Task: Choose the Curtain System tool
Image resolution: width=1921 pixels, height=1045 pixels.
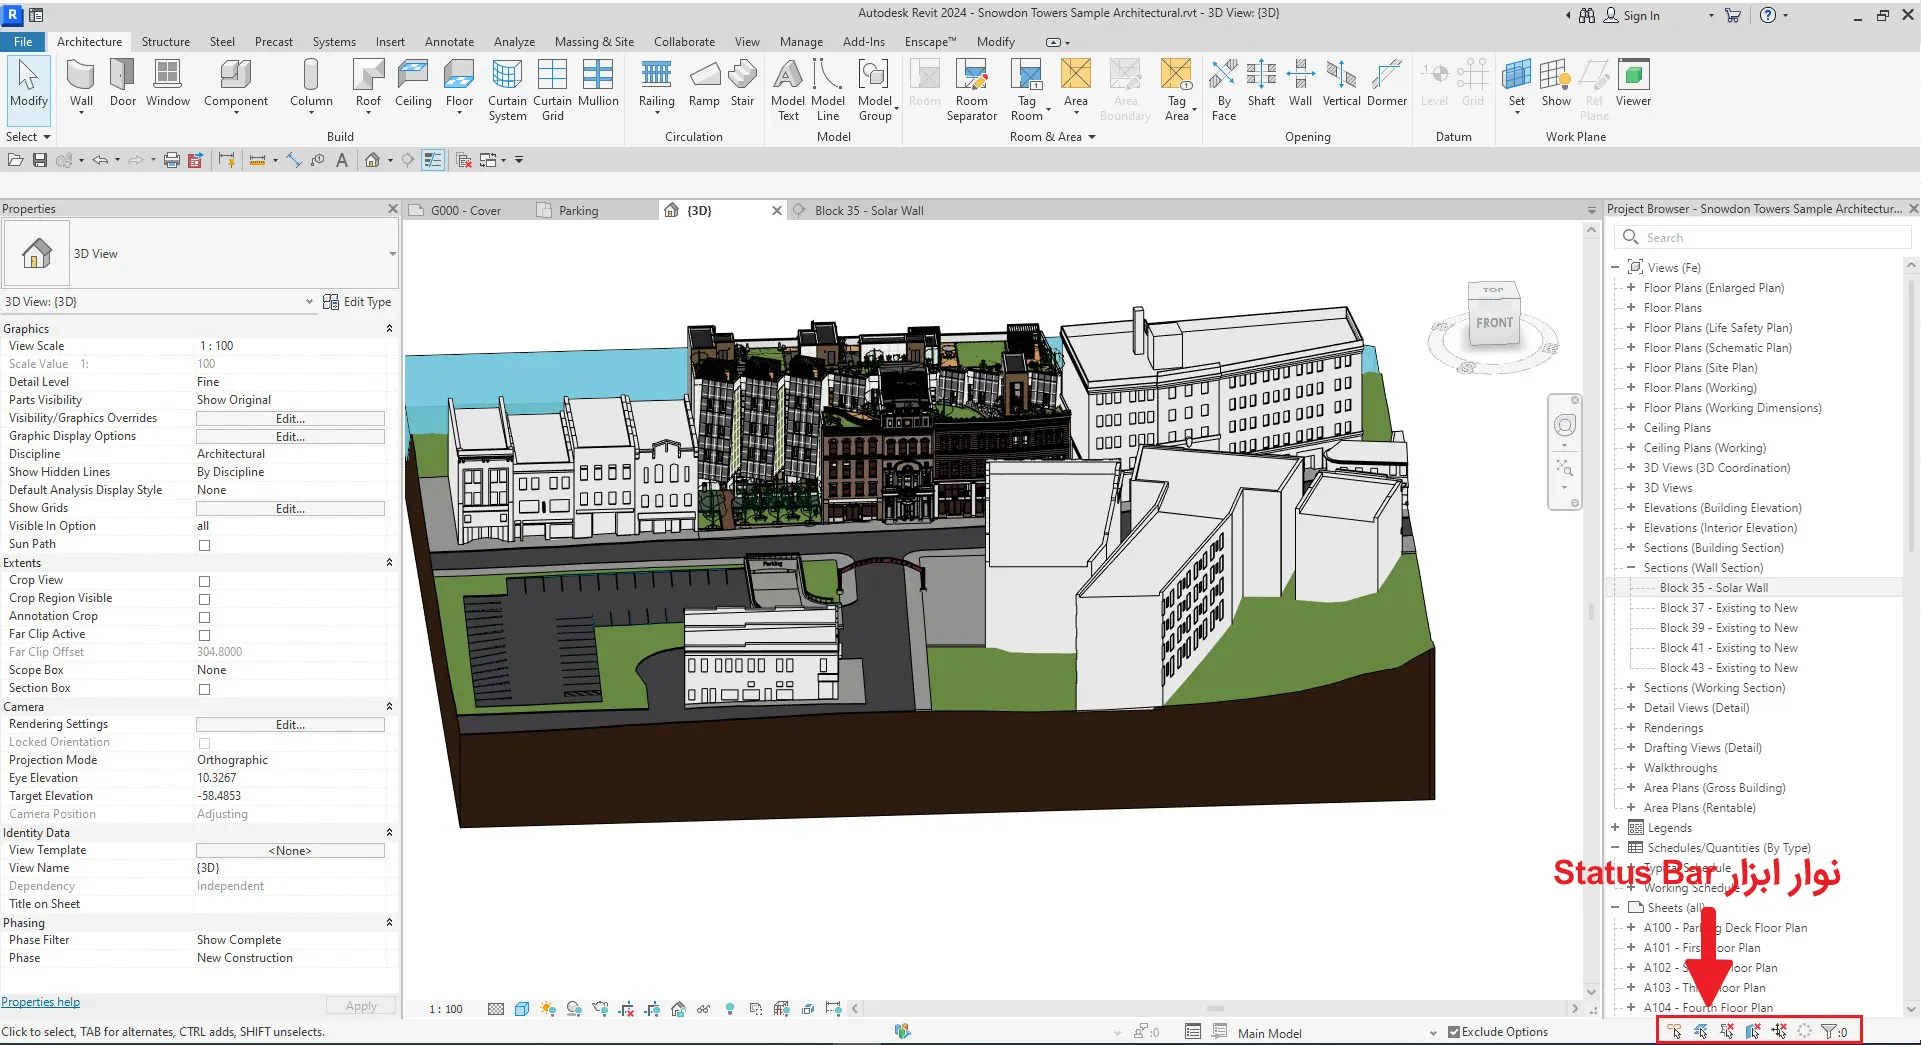Action: (507, 90)
